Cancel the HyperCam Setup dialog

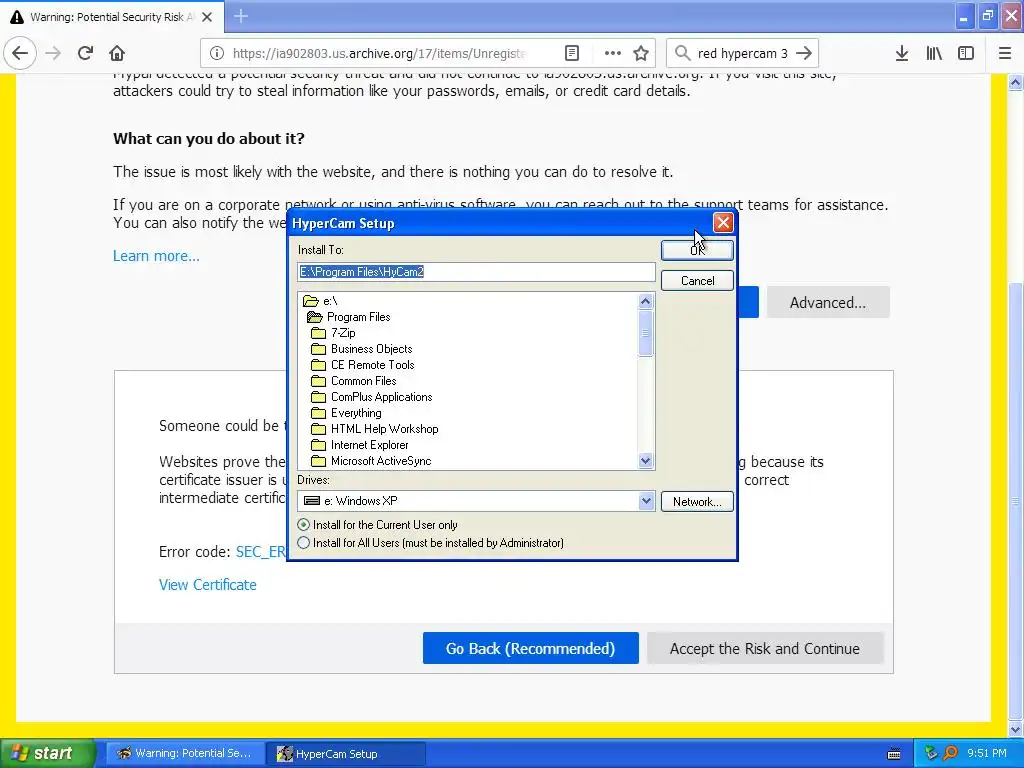point(697,281)
